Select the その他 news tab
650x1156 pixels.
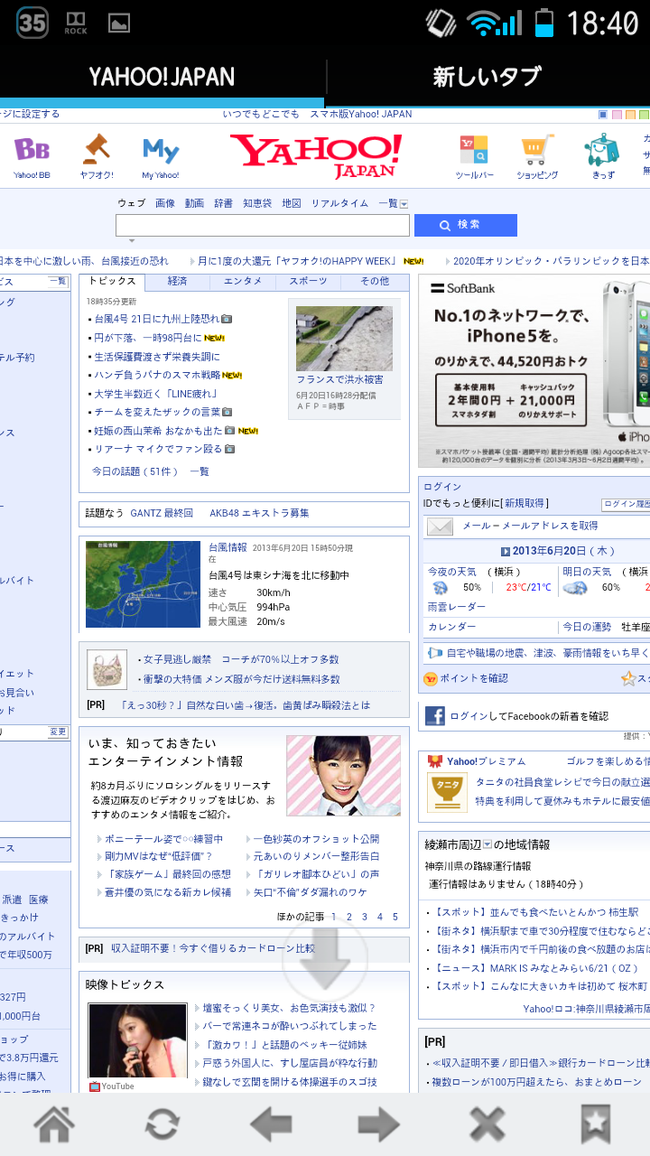click(x=374, y=281)
